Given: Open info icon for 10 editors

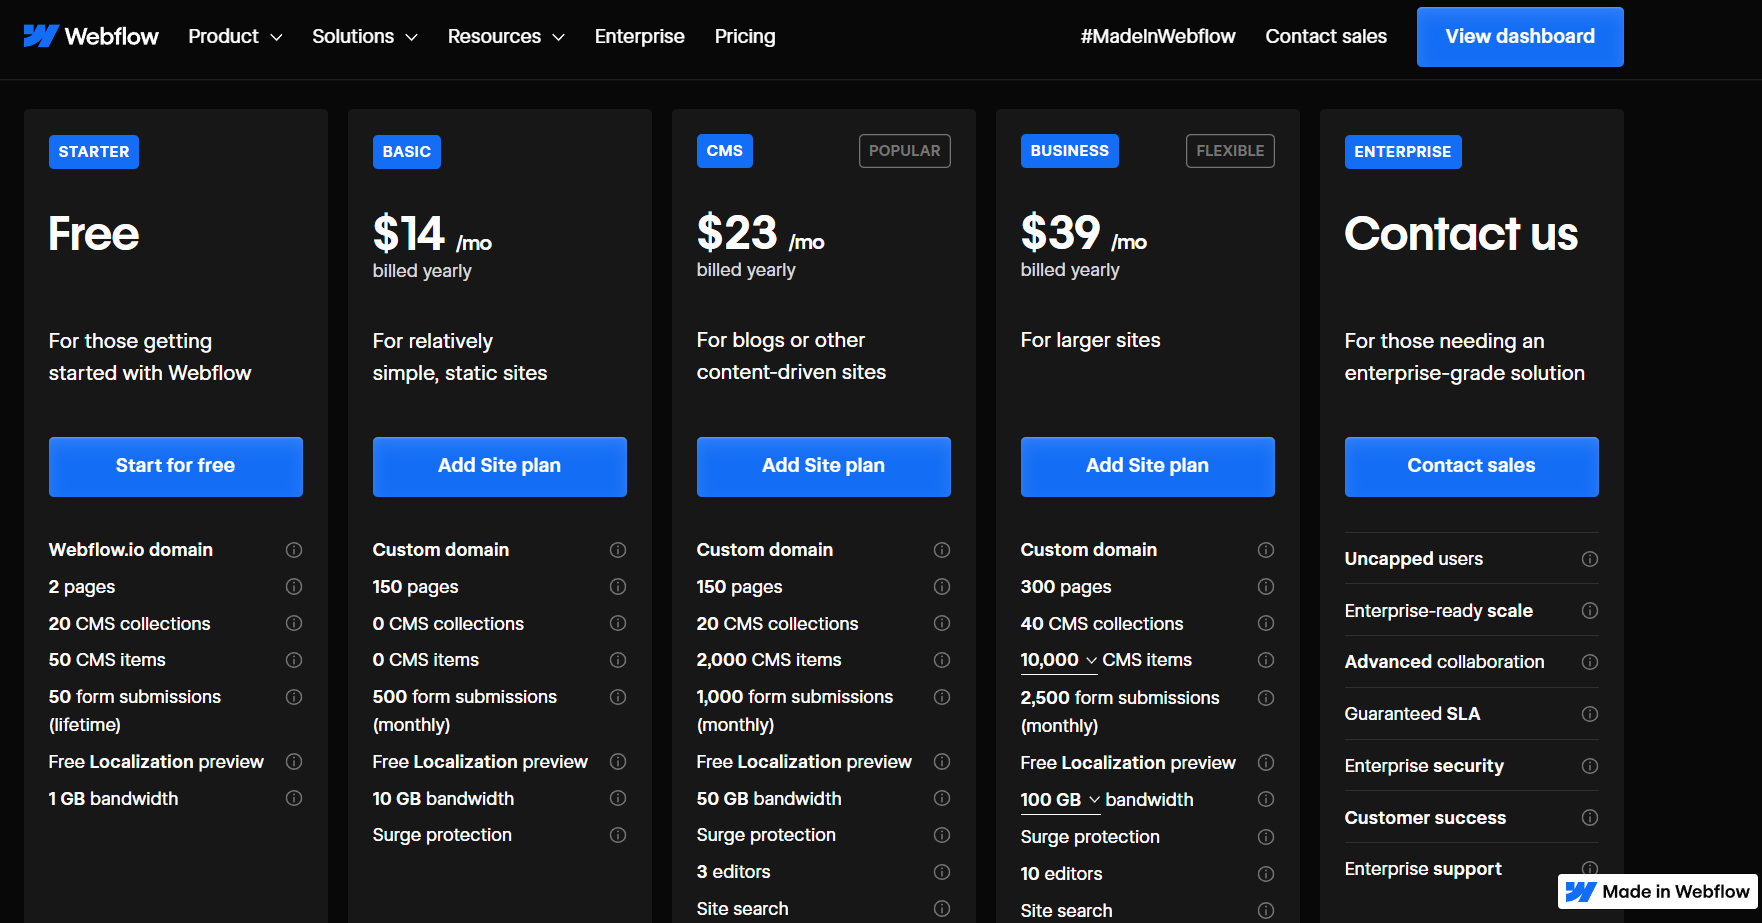Looking at the screenshot, I should [x=1266, y=874].
